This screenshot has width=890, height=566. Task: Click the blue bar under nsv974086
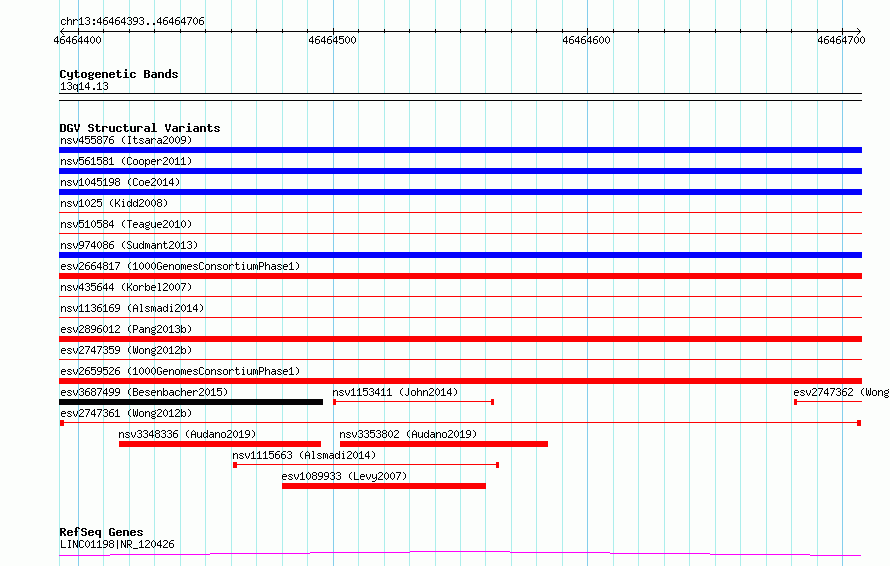tap(460, 255)
